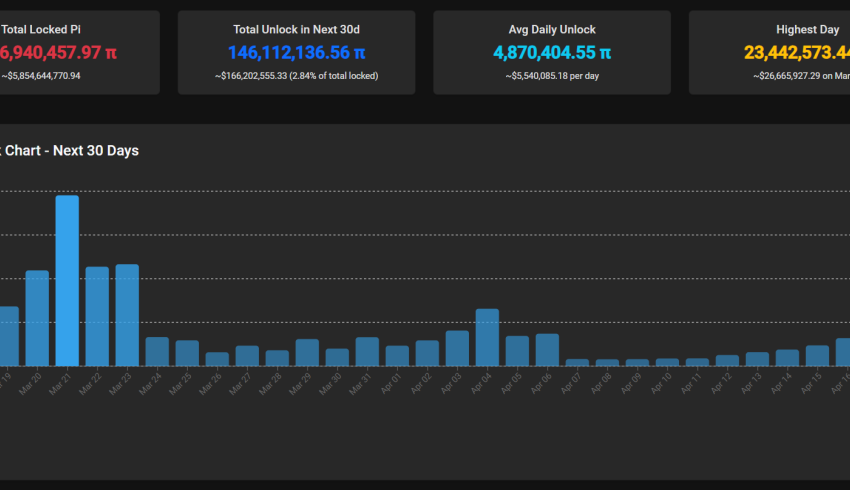Image resolution: width=850 pixels, height=490 pixels.
Task: Select the Apr 04 peak bar
Action: pyautogui.click(x=487, y=338)
